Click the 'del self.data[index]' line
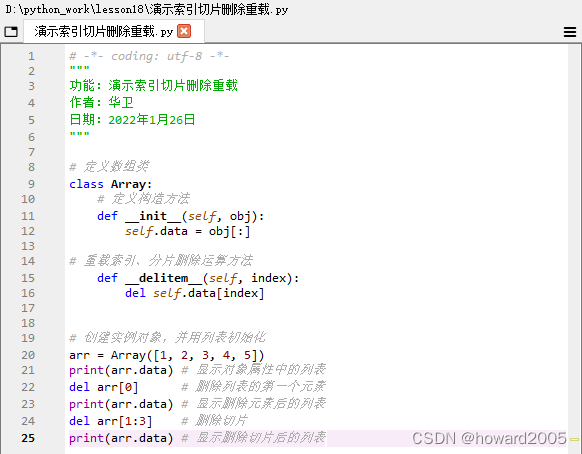Image resolution: width=582 pixels, height=454 pixels. [194, 293]
